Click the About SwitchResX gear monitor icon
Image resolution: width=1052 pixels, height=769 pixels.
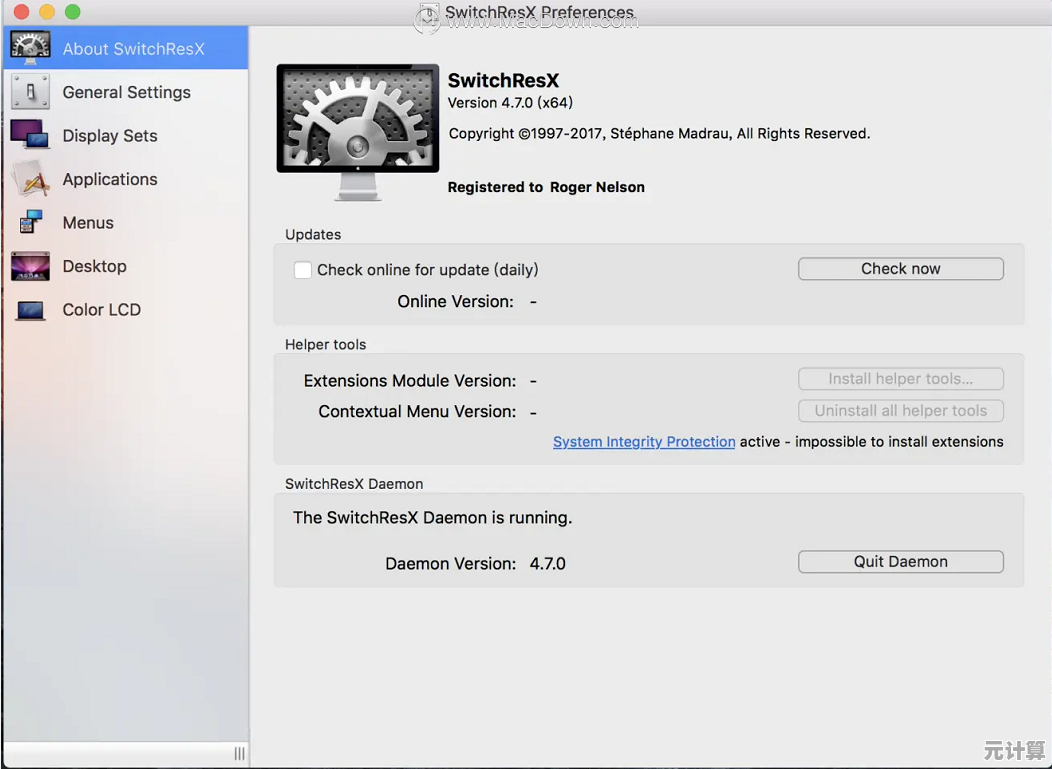(30, 48)
